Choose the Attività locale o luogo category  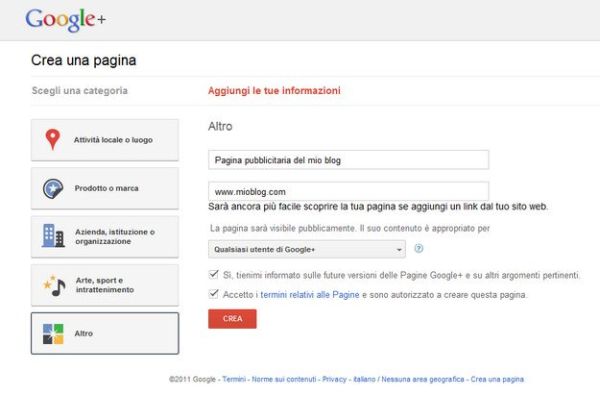click(x=105, y=140)
